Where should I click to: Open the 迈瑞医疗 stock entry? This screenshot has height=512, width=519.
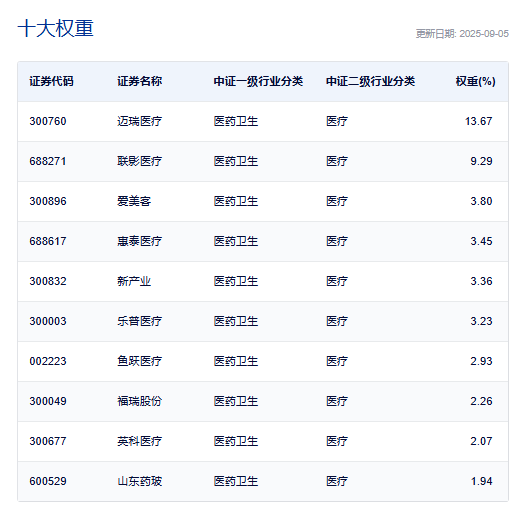click(139, 121)
